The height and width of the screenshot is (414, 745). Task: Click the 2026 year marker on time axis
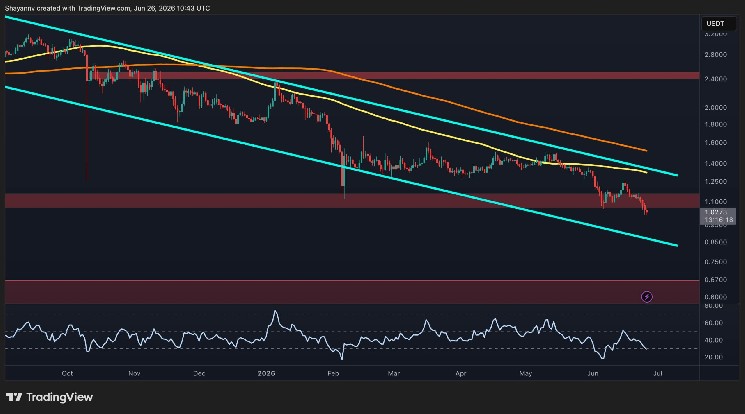[266, 374]
